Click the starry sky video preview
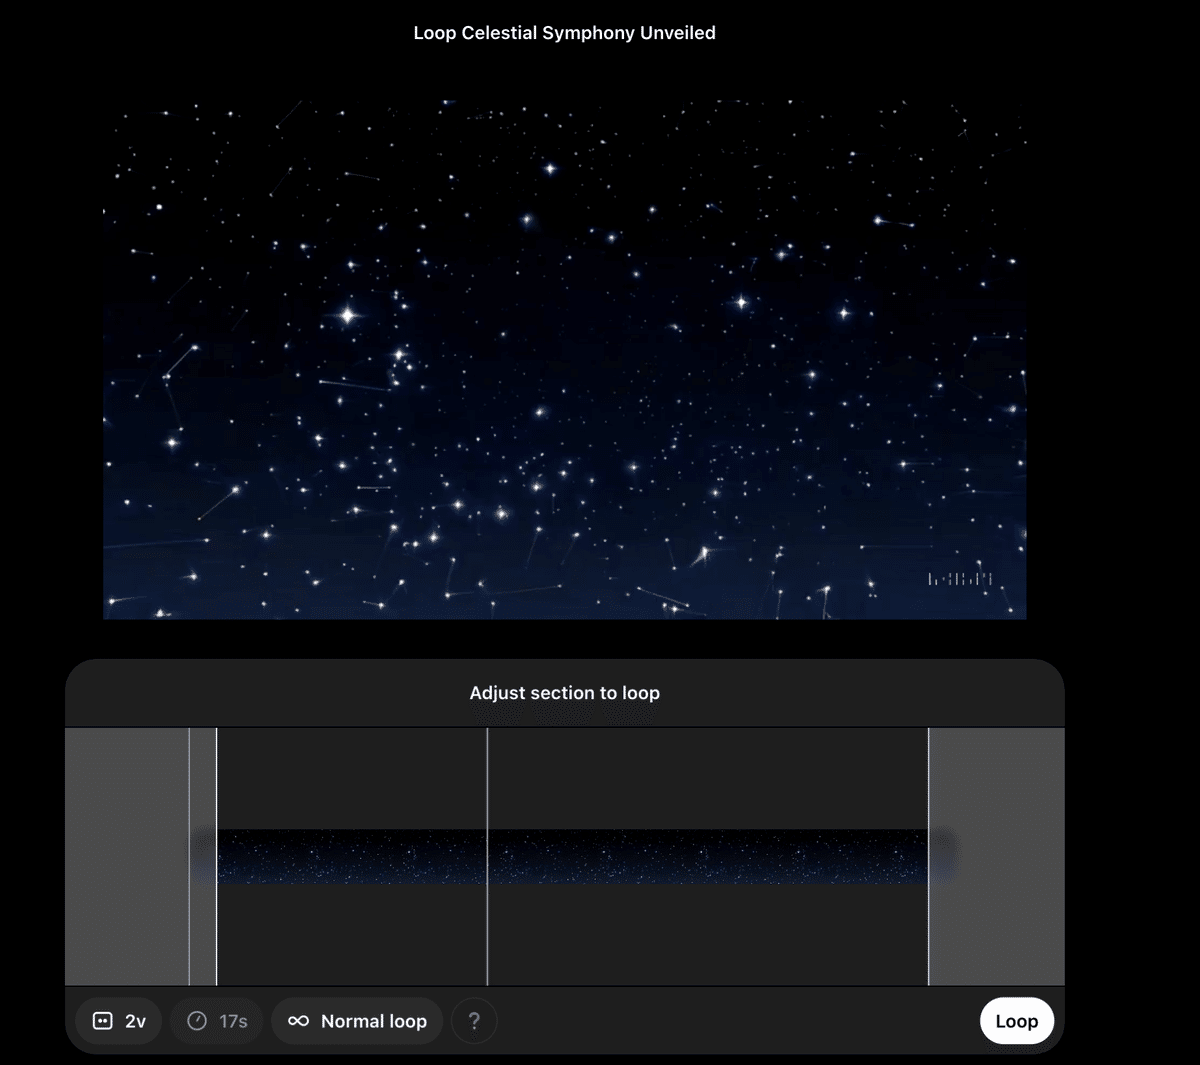 click(565, 359)
